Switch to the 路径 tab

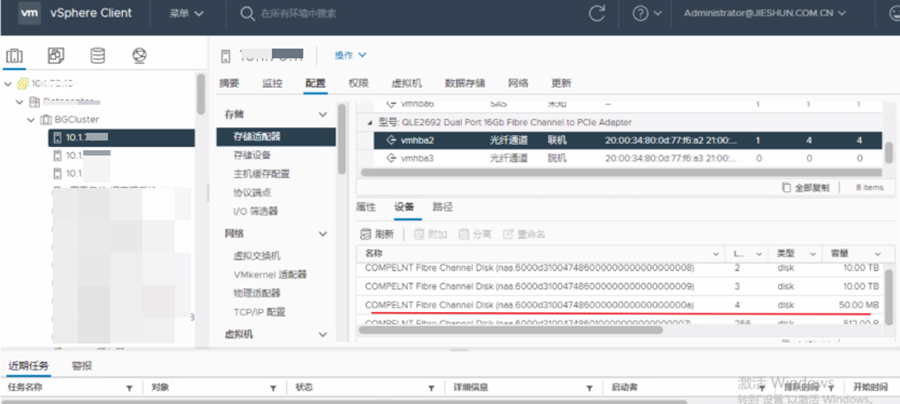[442, 207]
